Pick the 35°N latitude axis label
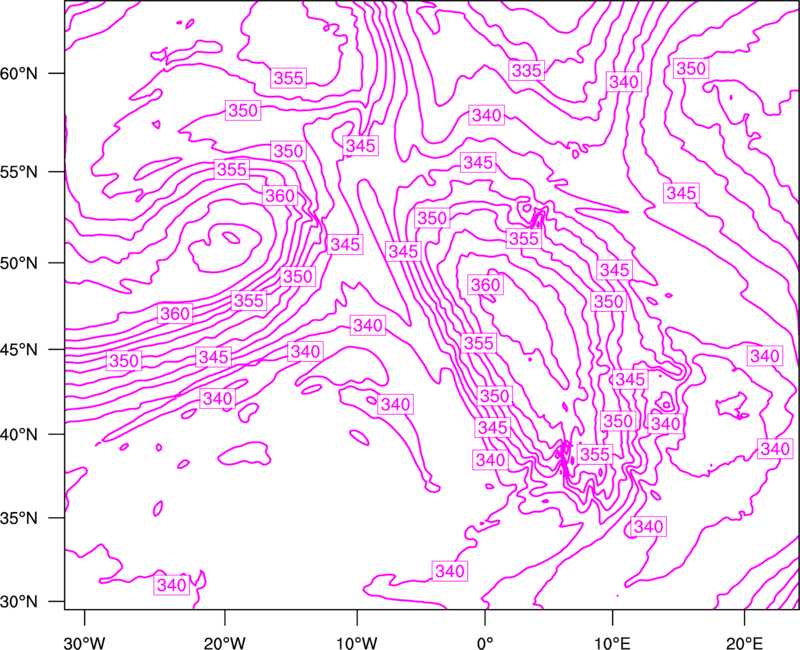The height and width of the screenshot is (650, 800). 19,518
